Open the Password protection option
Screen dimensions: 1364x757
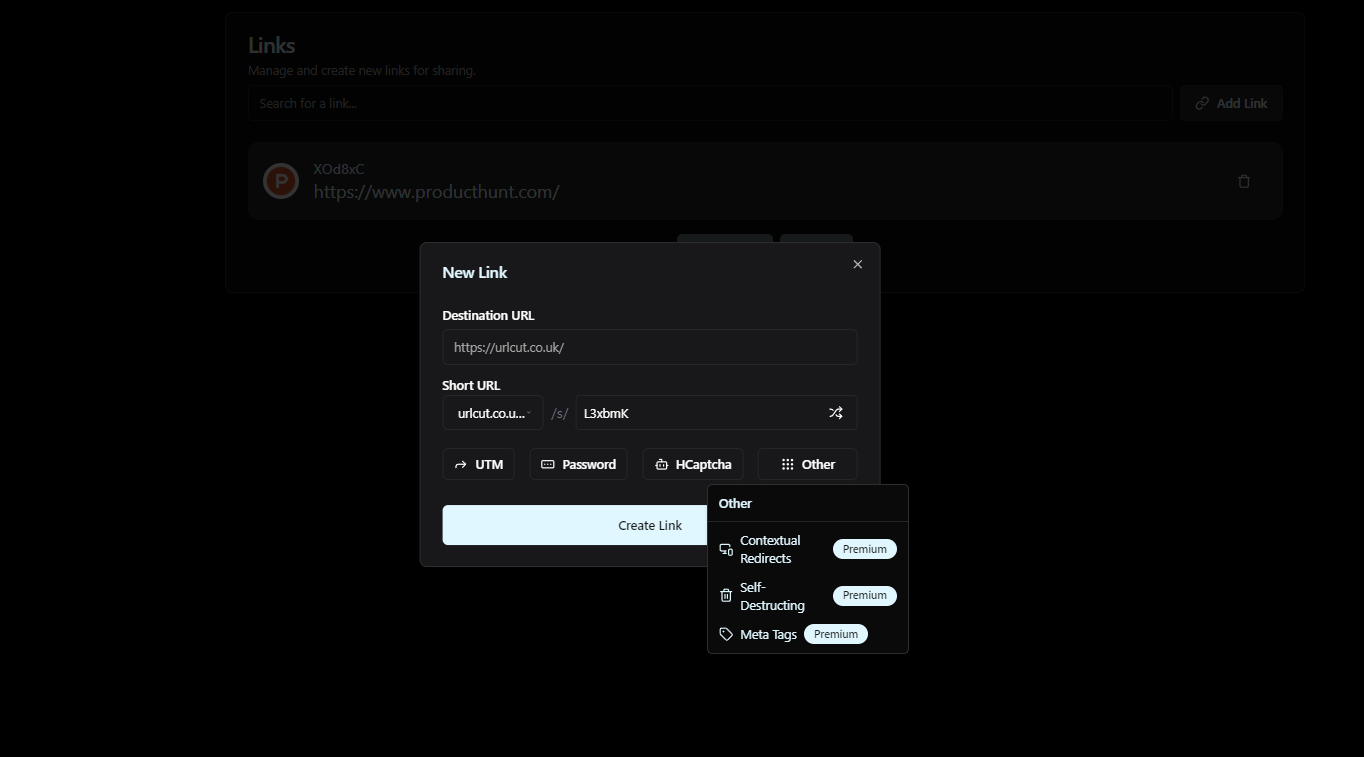pyautogui.click(x=578, y=464)
